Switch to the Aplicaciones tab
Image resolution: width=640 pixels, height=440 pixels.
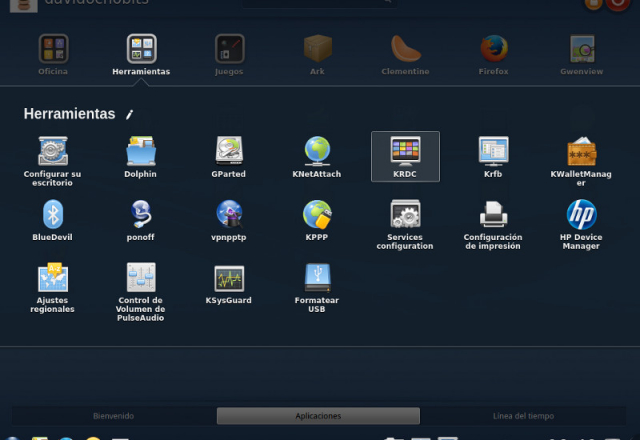[318, 416]
